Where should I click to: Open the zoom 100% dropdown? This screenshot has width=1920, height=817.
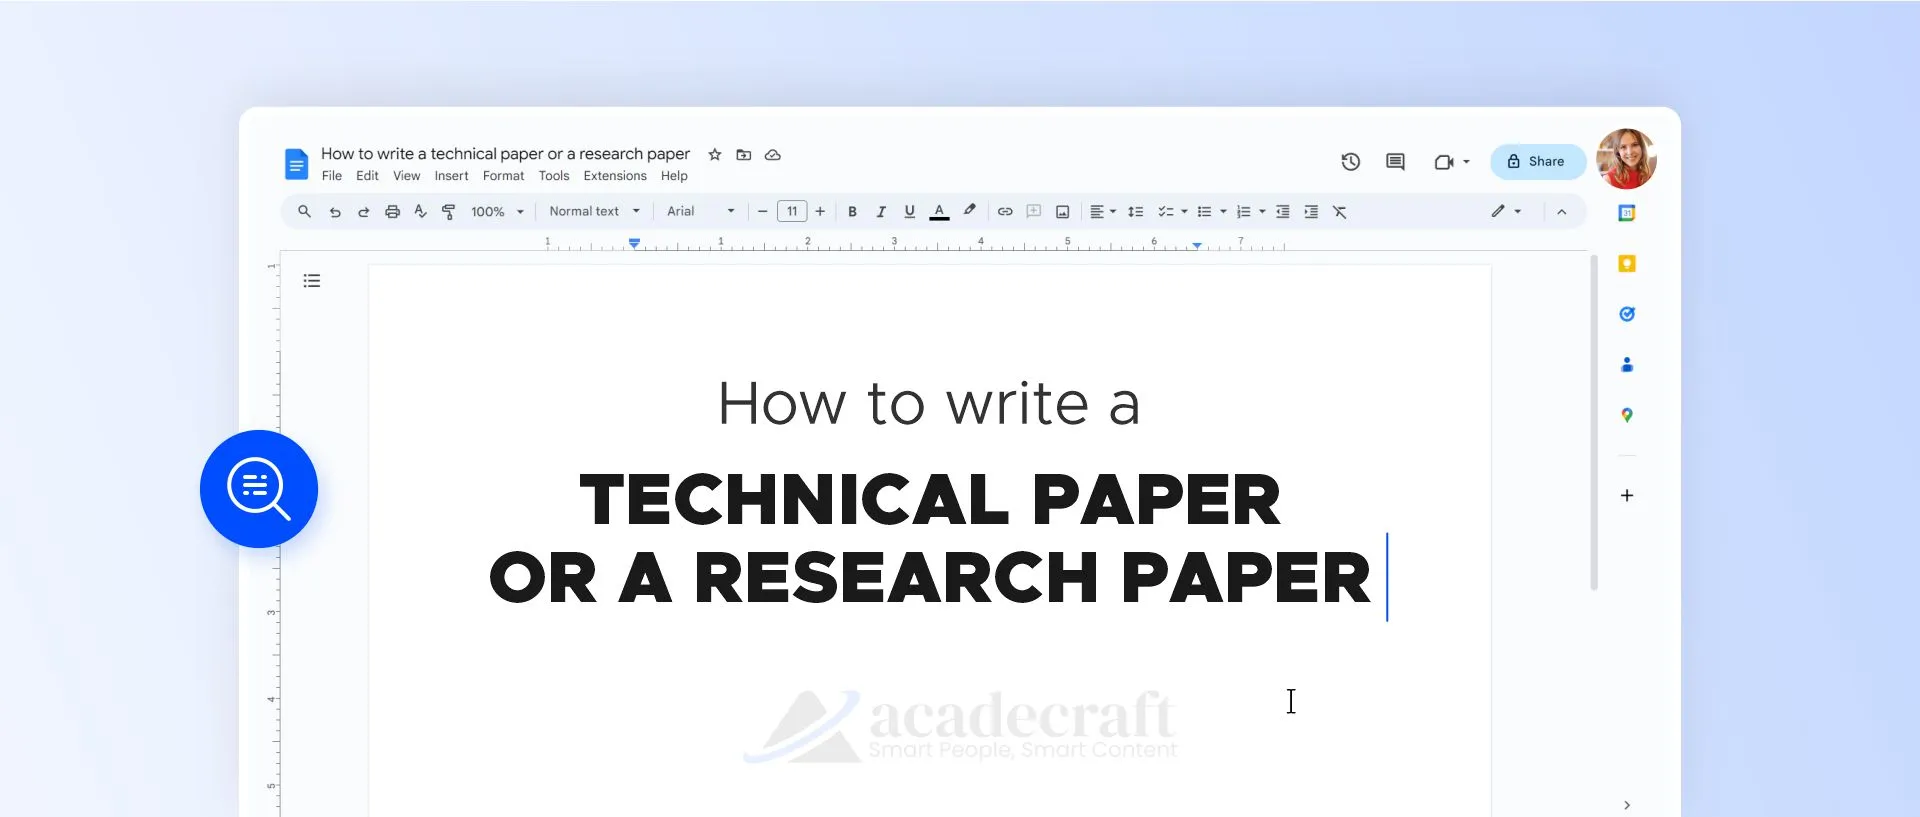[497, 212]
